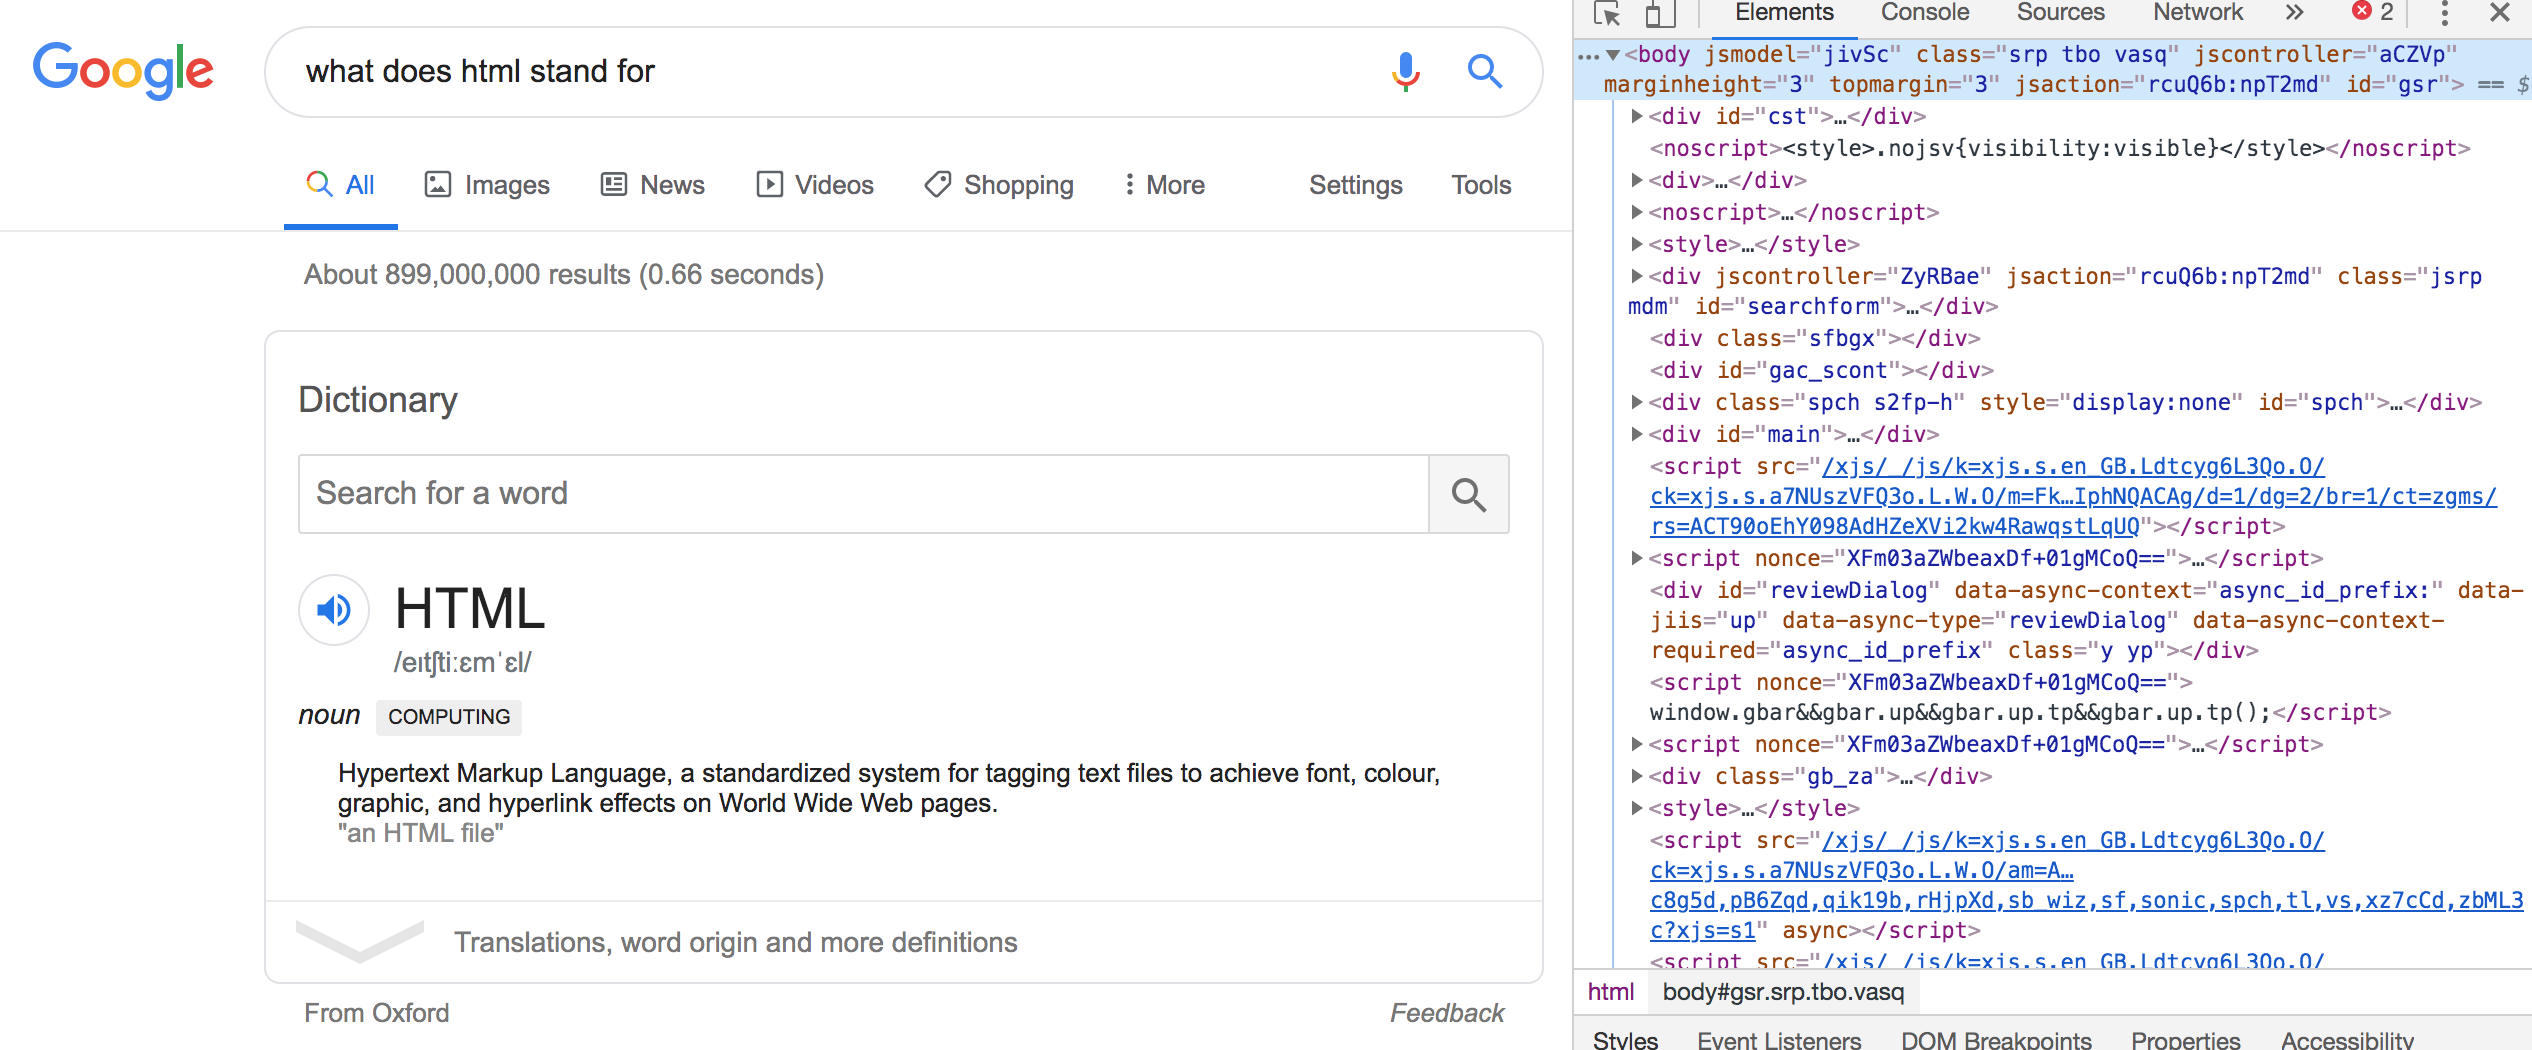Viewport: 2532px width, 1050px height.
Task: Select the noscript style nojsv line
Action: pos(2060,149)
